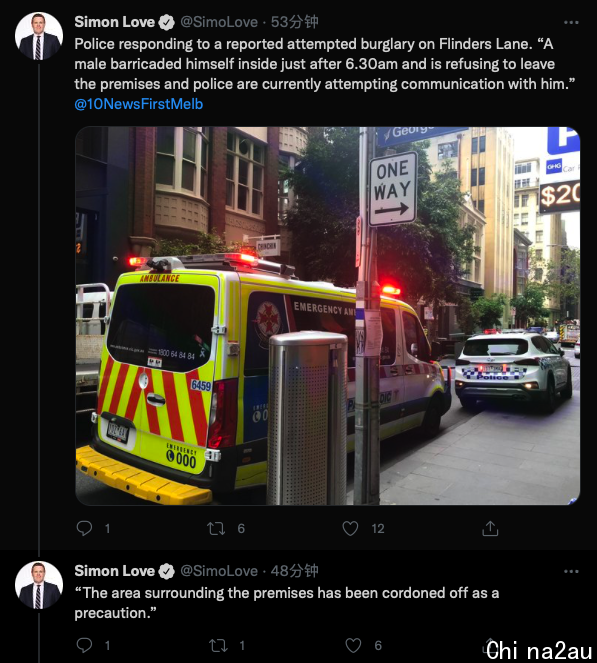Open the @10NewsFirstMelb mention link
597x663 pixels.
pyautogui.click(x=139, y=104)
